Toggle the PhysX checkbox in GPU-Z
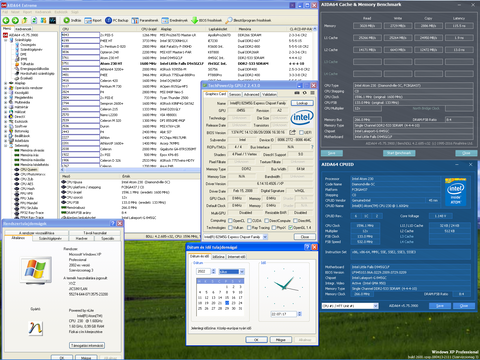This screenshot has height=360, width=480. point(274,228)
